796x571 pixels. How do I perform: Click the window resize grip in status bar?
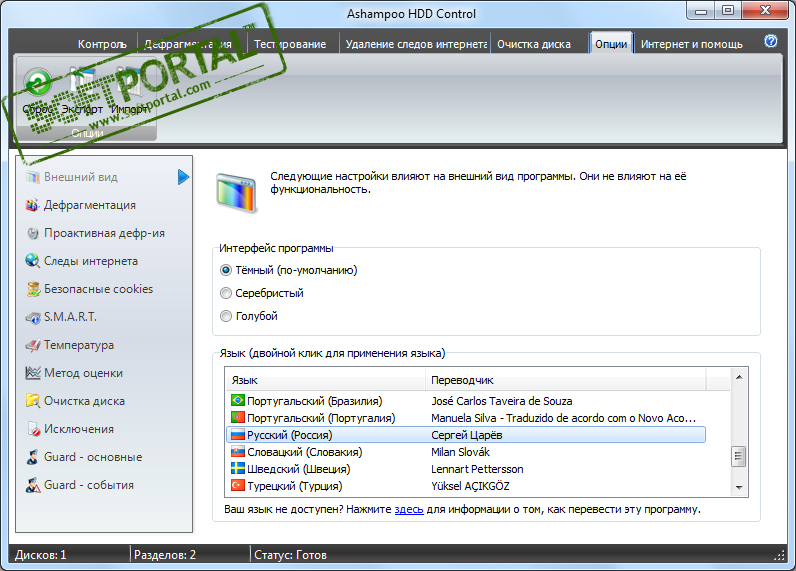point(779,555)
